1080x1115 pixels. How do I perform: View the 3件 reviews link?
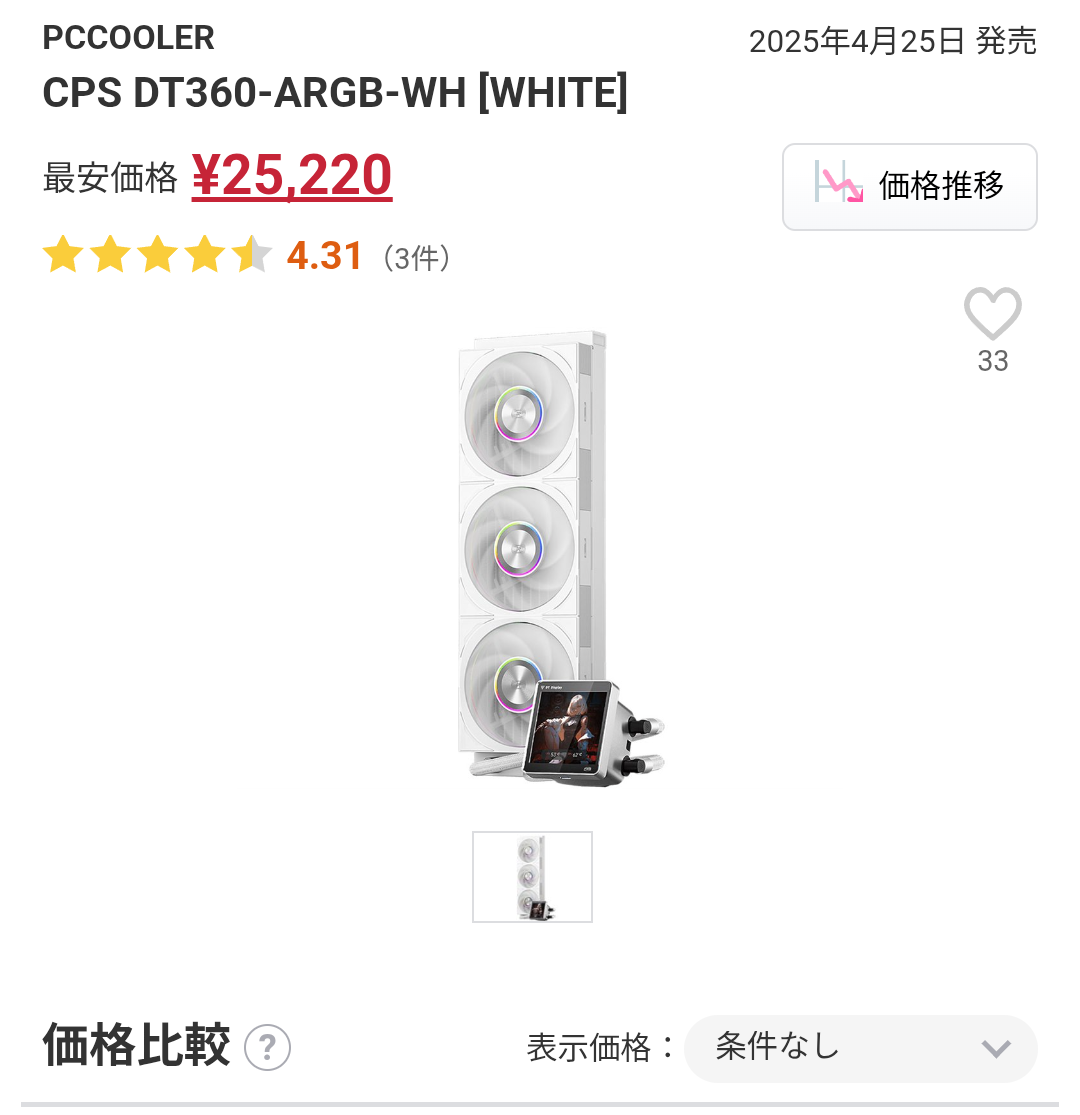click(x=417, y=257)
